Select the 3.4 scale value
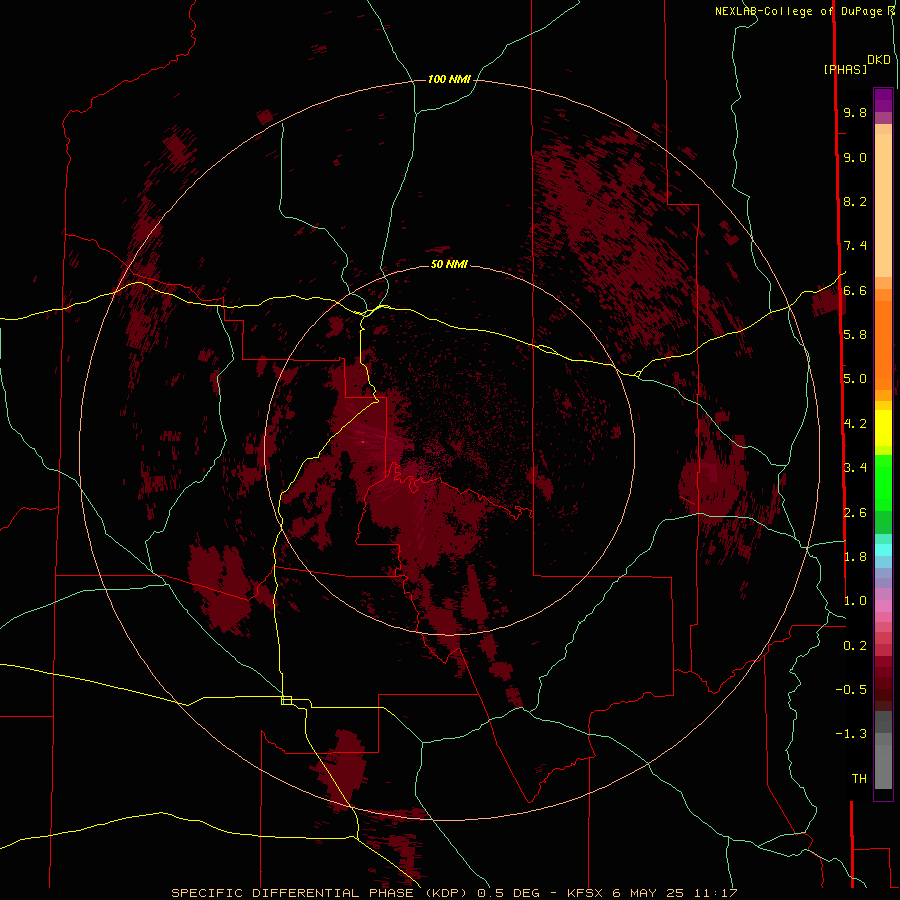 point(855,468)
